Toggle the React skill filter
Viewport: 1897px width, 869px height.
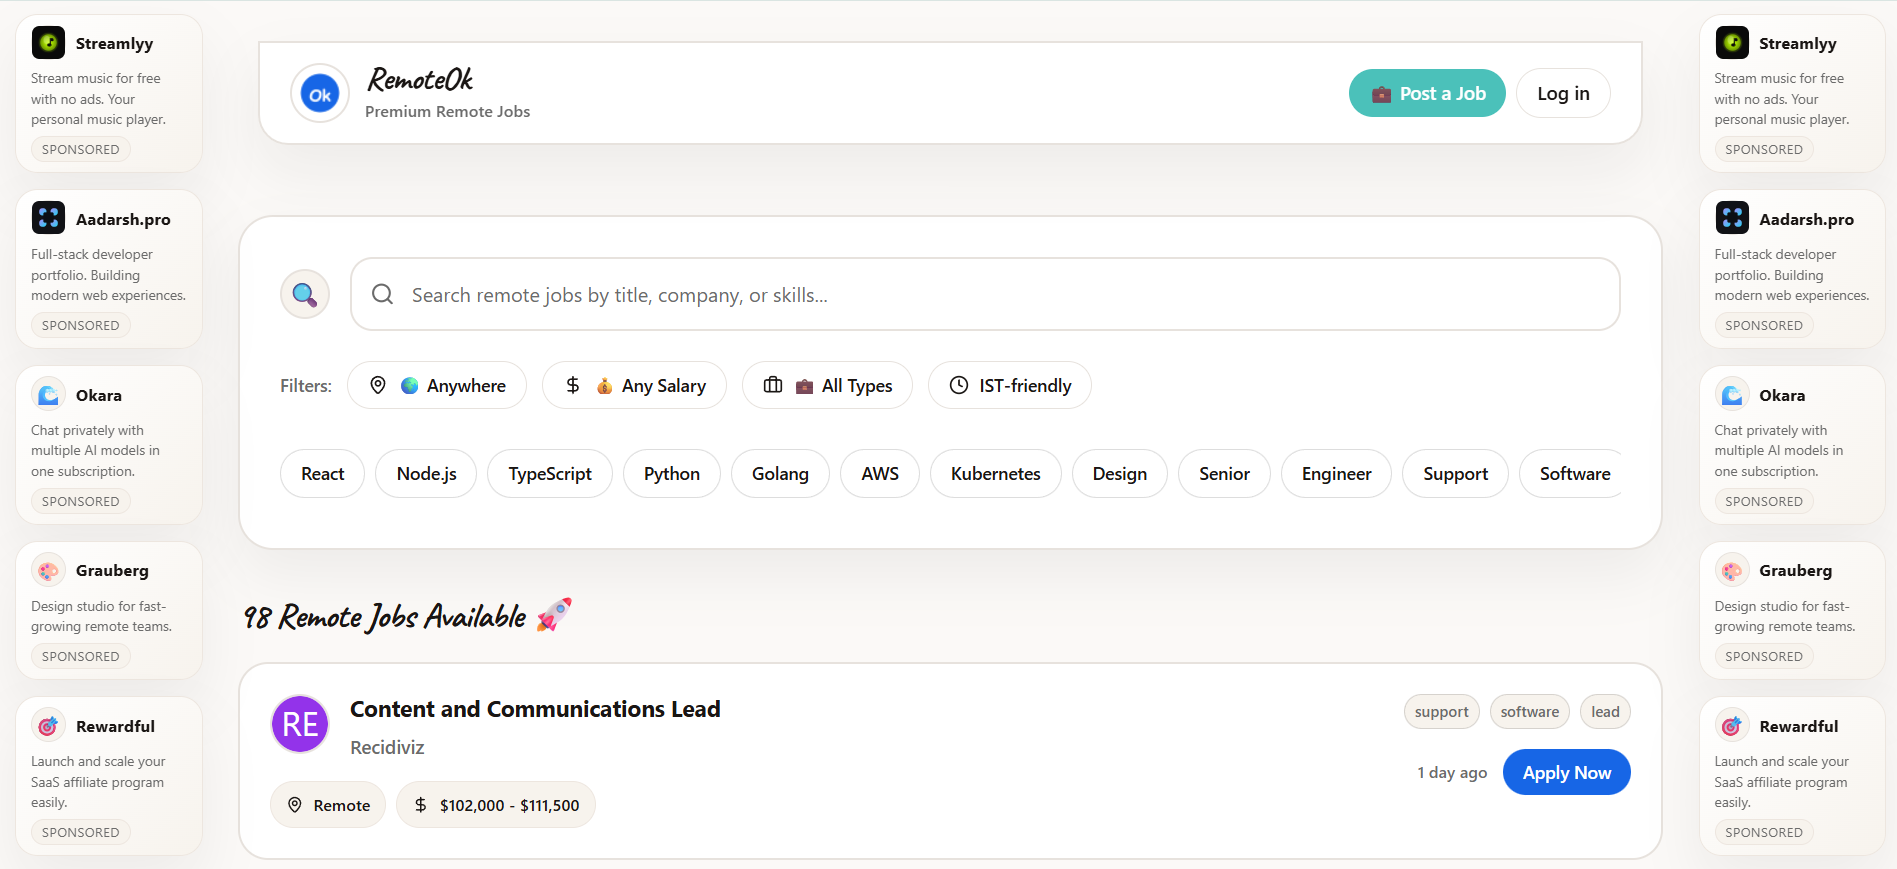[322, 473]
